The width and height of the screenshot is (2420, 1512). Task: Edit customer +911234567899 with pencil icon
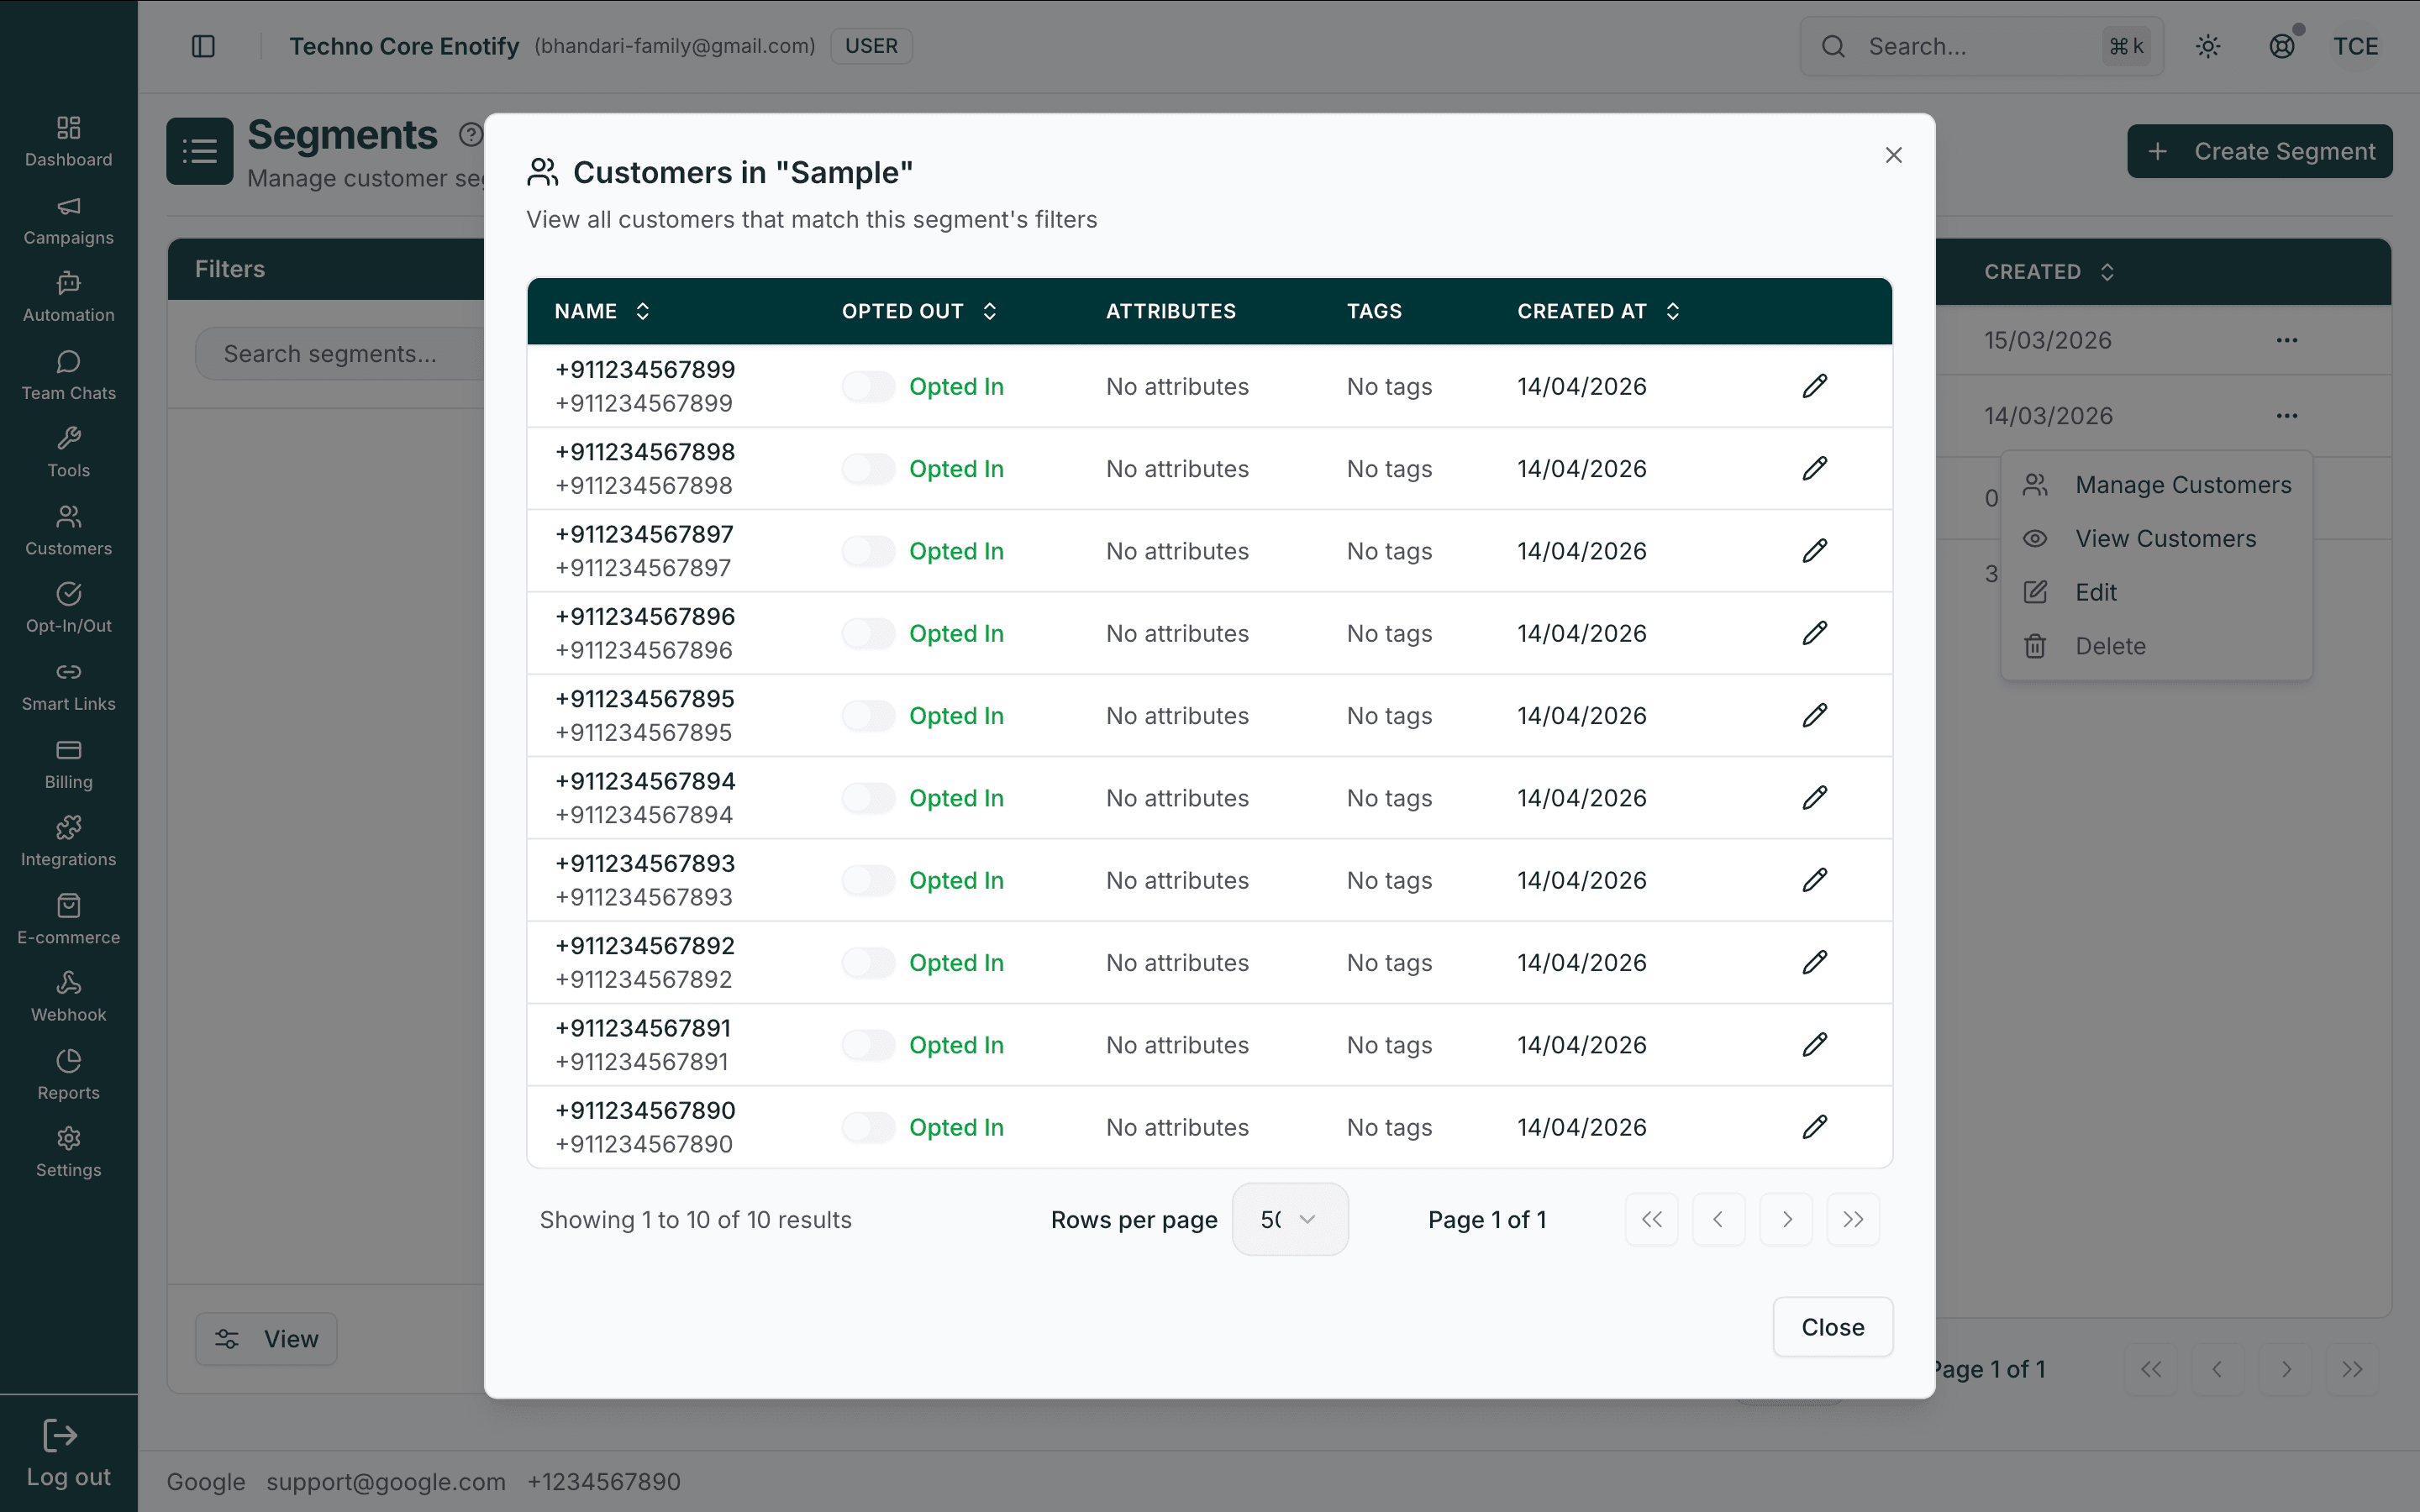tap(1815, 386)
